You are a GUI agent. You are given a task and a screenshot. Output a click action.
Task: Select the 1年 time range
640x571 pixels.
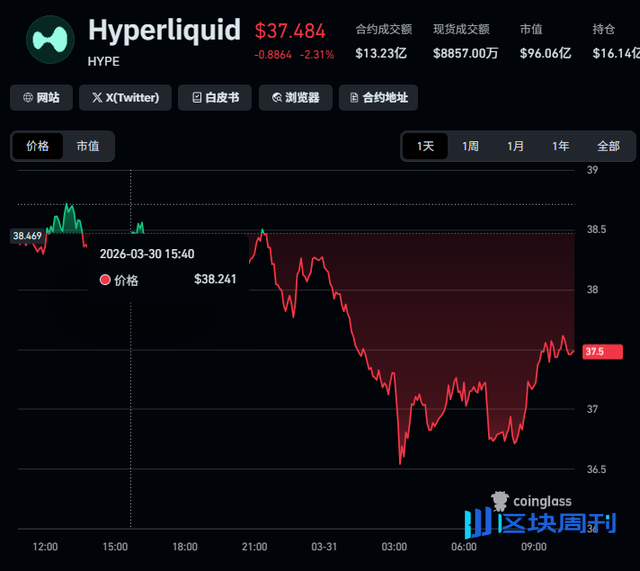point(560,146)
